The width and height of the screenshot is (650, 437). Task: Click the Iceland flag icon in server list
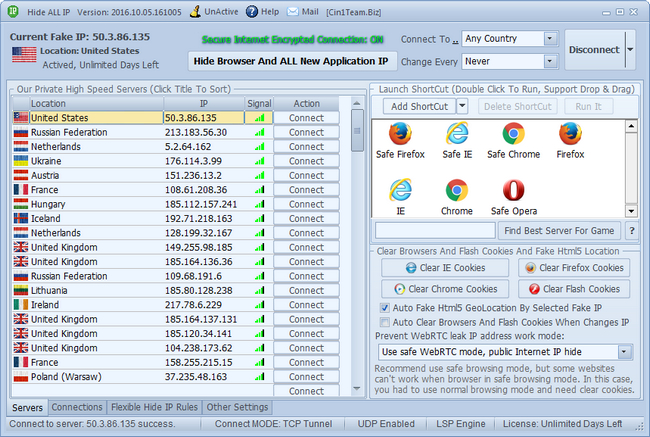pyautogui.click(x=21, y=218)
